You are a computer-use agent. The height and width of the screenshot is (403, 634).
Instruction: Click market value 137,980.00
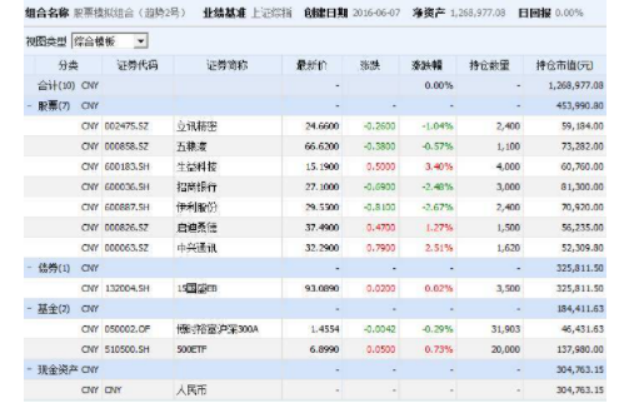[580, 350]
